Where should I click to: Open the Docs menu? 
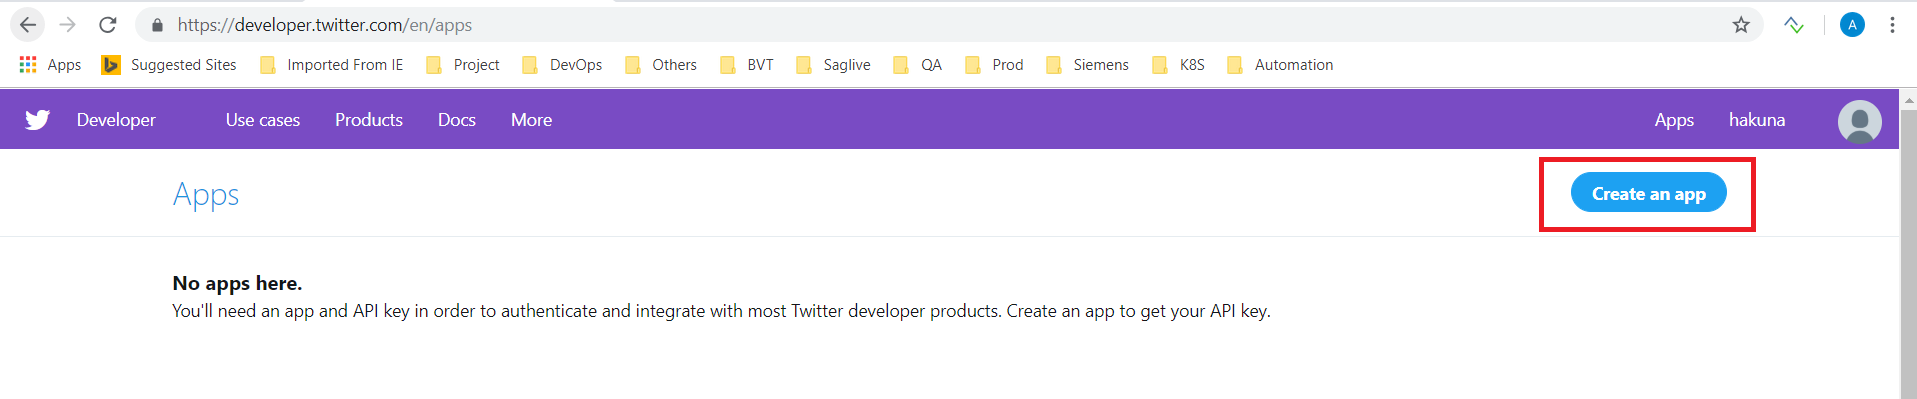pos(457,120)
